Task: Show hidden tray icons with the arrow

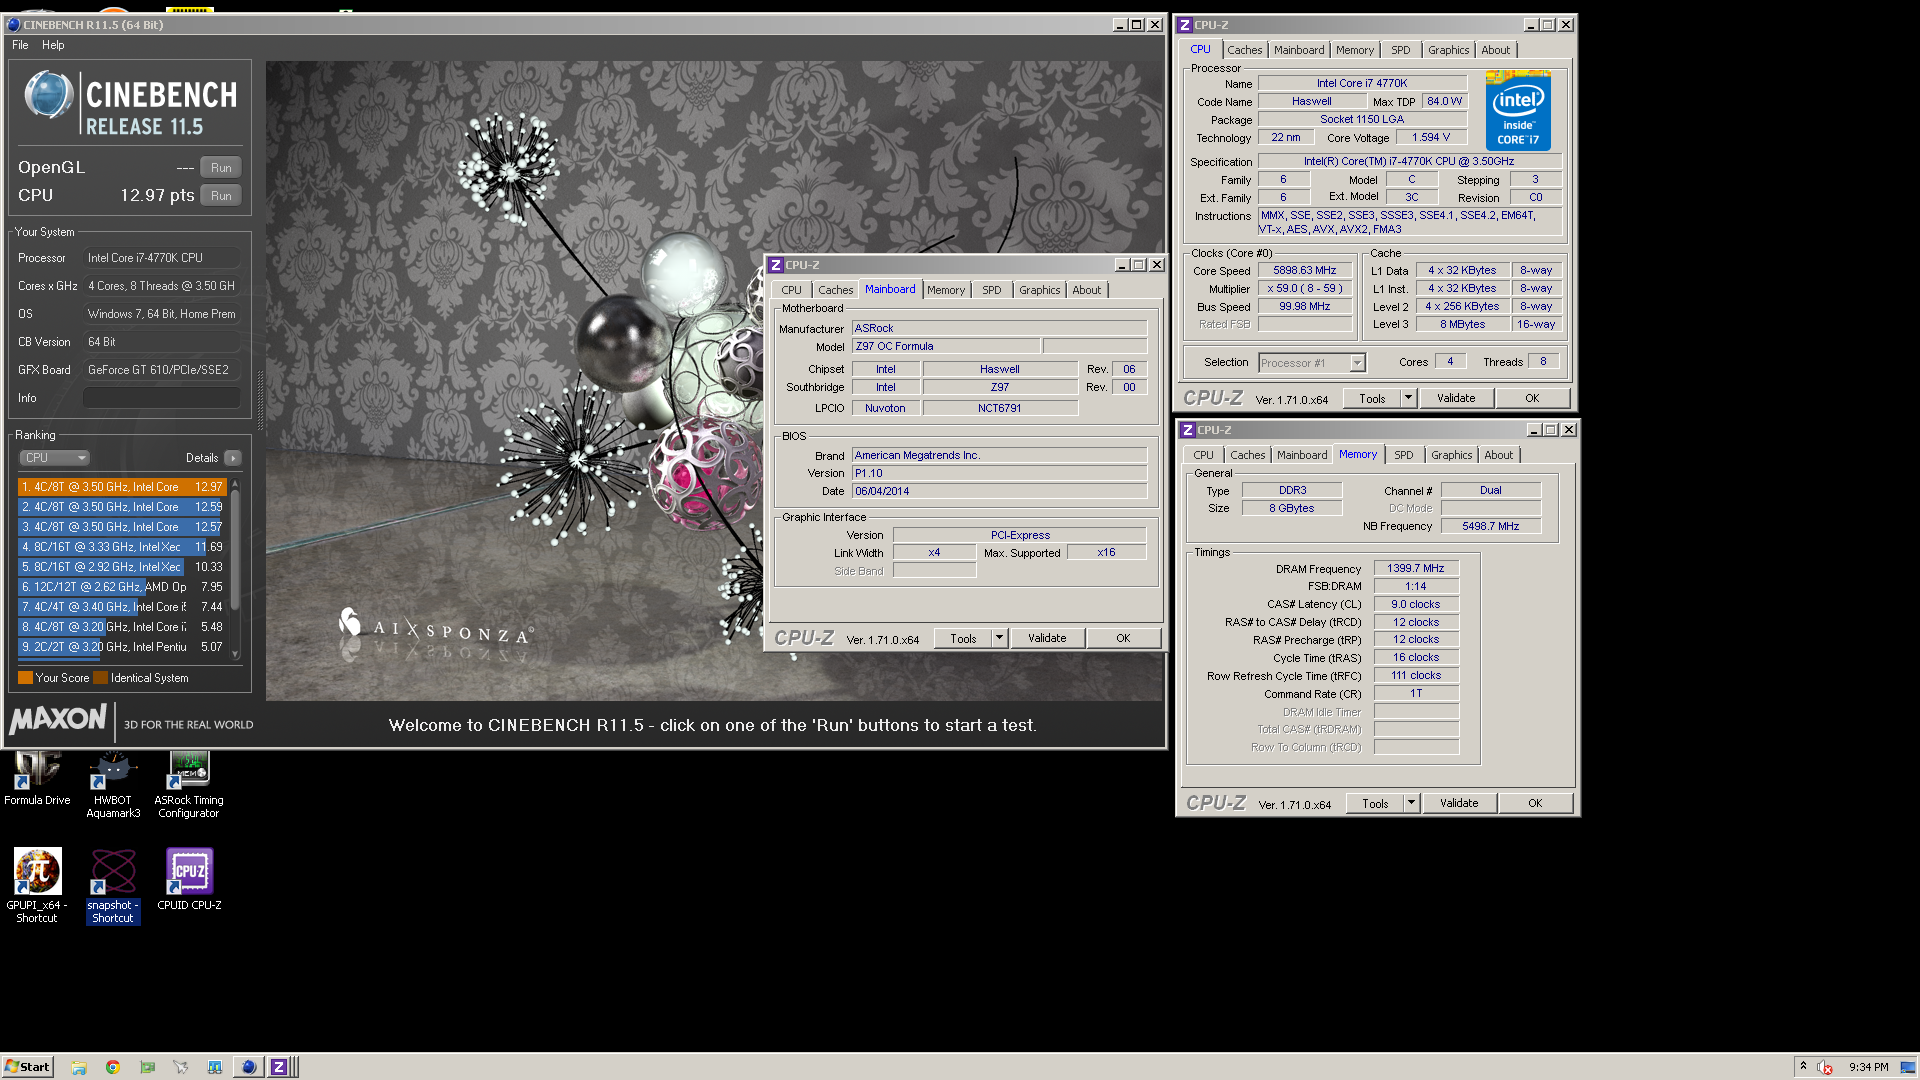Action: (1803, 1067)
